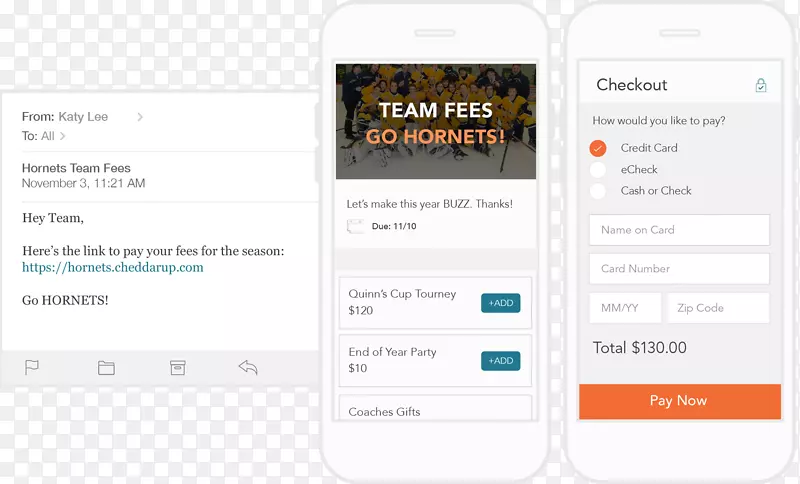The width and height of the screenshot is (800, 484).
Task: Select the Credit Card payment option
Action: (x=598, y=148)
